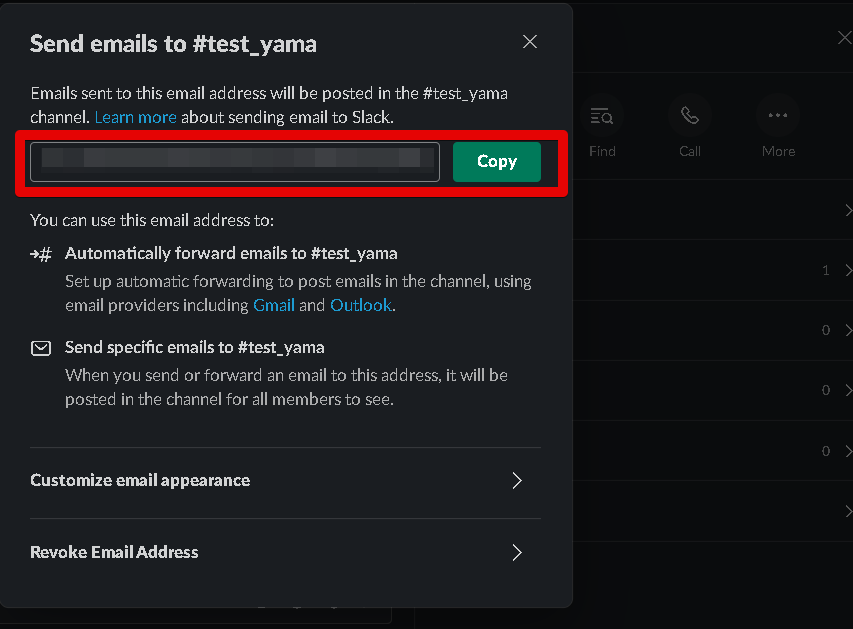The width and height of the screenshot is (853, 629).
Task: Click inside the email address field
Action: (x=234, y=160)
